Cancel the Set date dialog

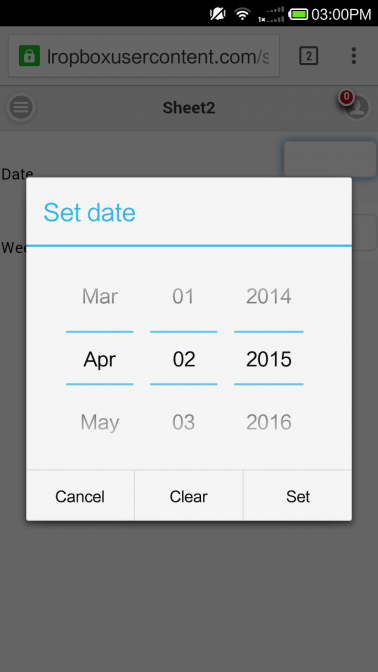[x=80, y=496]
